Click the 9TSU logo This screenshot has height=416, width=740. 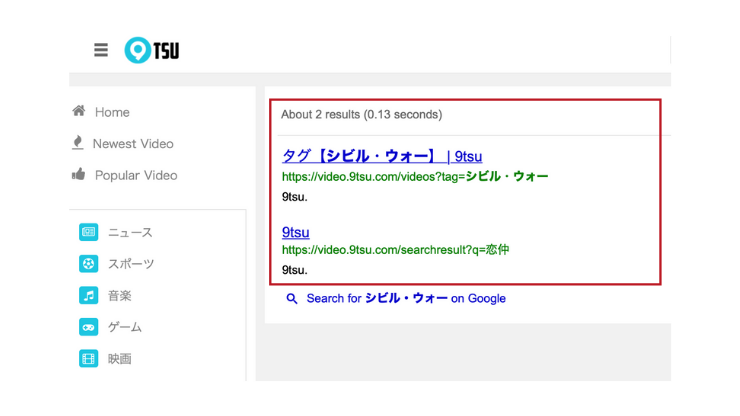(x=152, y=50)
